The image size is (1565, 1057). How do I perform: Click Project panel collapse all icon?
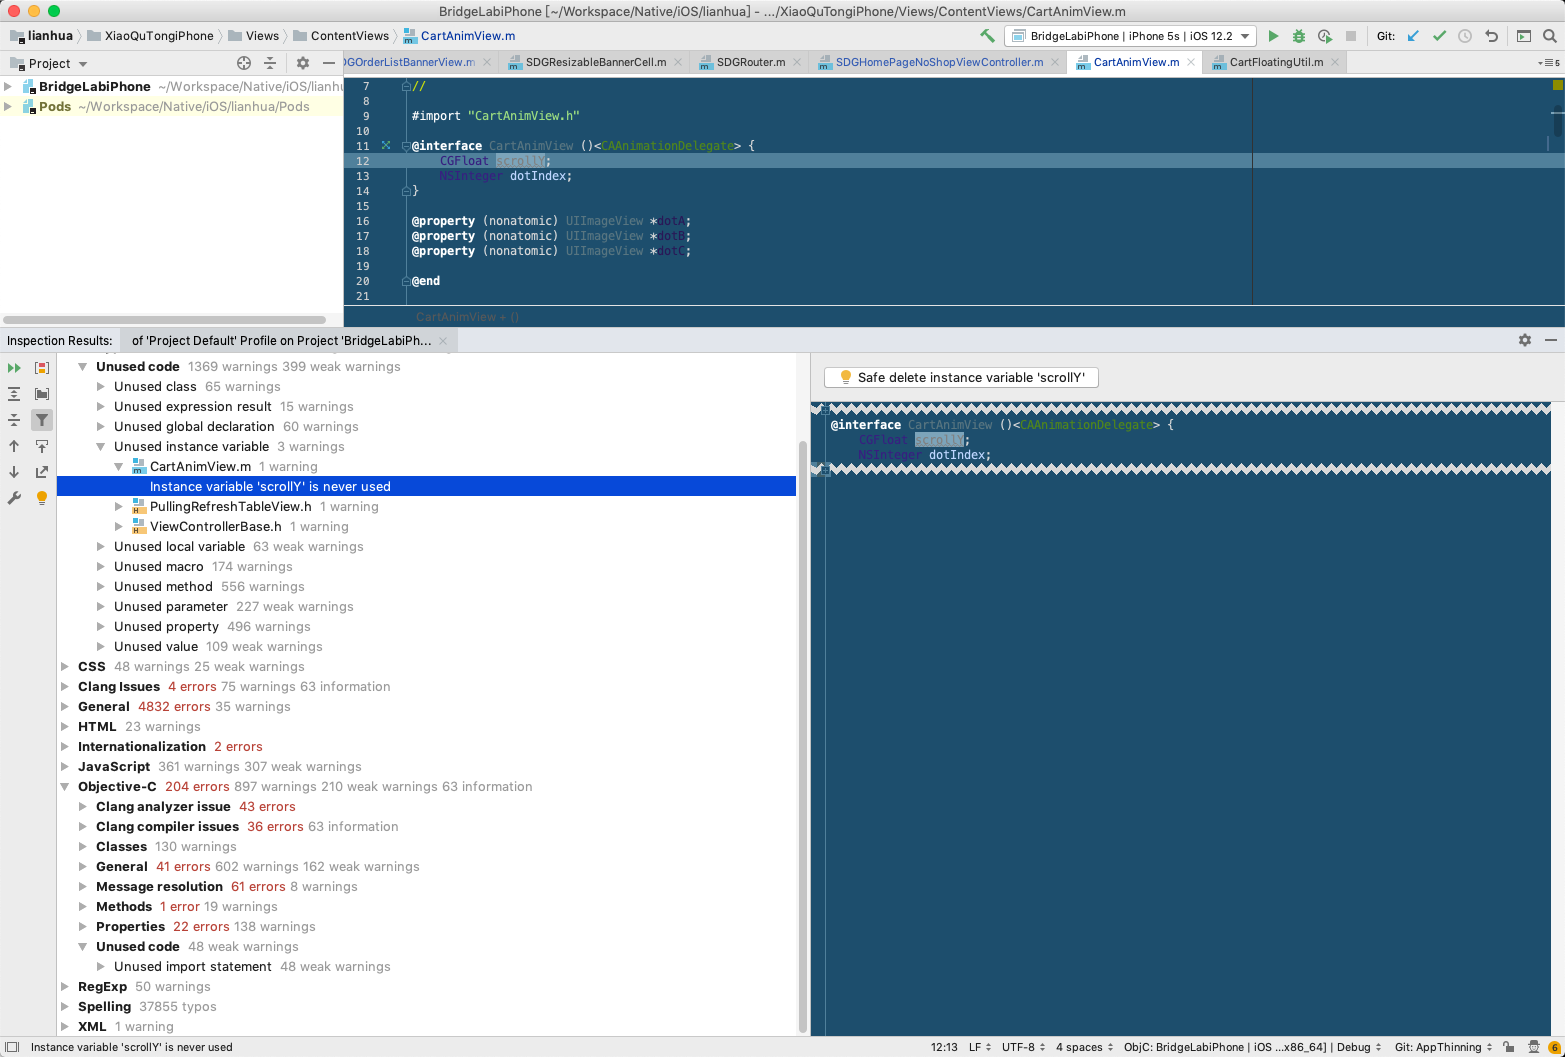[x=269, y=63]
